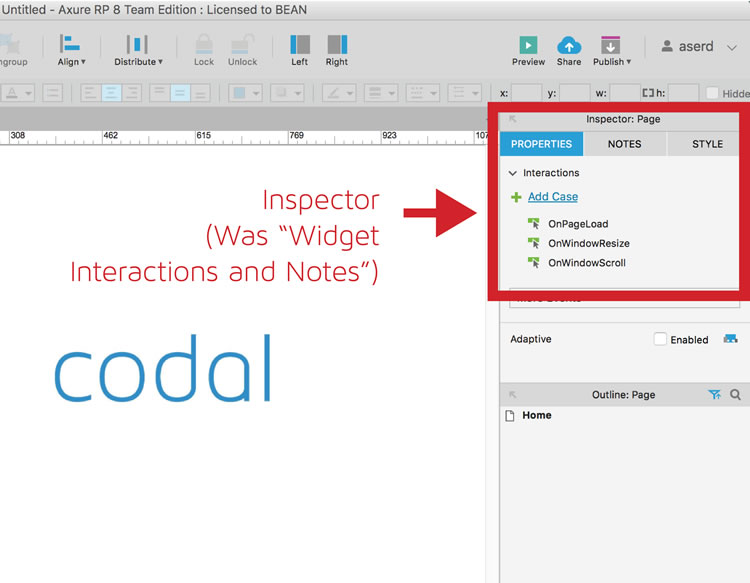Toggle the keep aspect ratio icon
The image size is (750, 583).
648,93
